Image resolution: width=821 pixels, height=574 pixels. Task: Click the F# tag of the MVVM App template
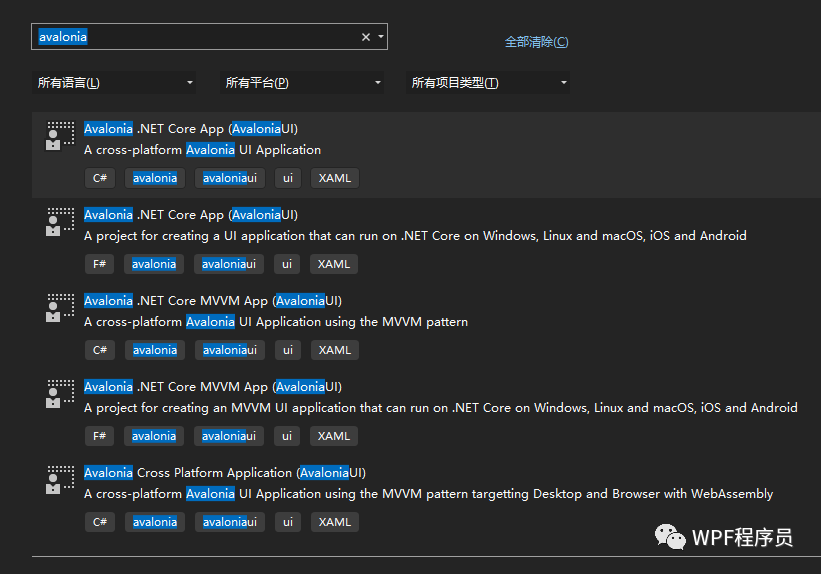pos(99,436)
